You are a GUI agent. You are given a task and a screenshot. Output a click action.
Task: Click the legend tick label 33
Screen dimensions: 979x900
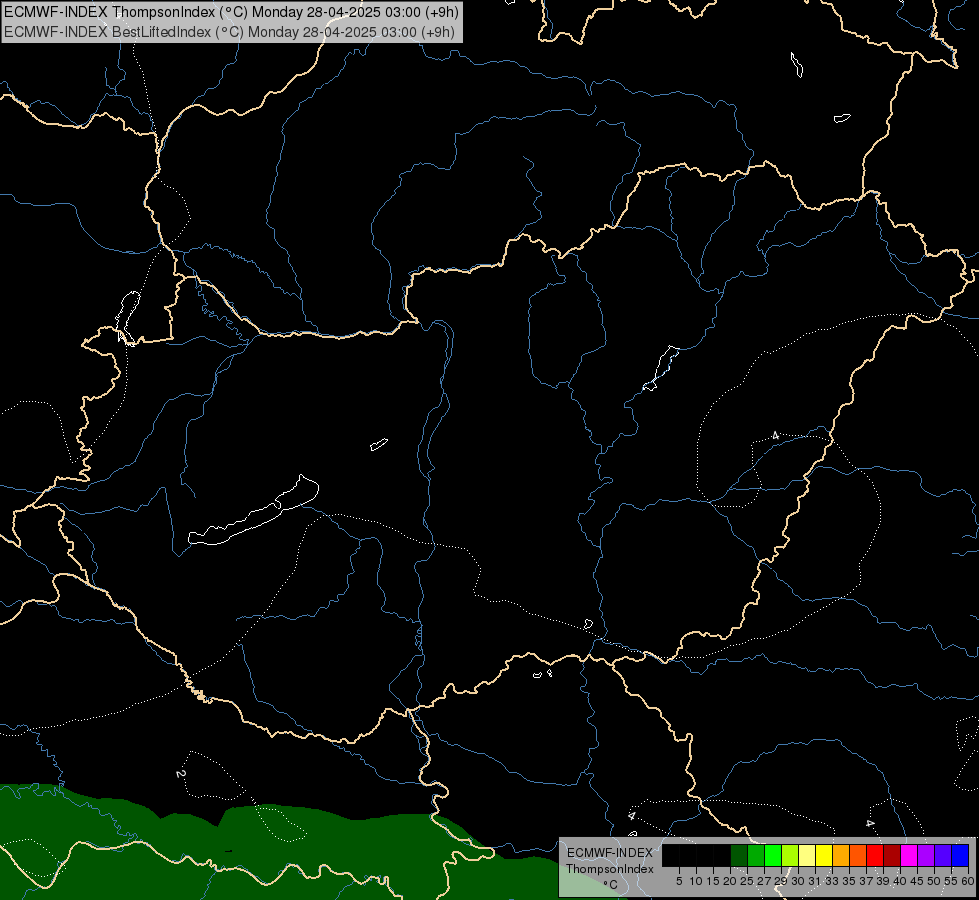(x=832, y=881)
